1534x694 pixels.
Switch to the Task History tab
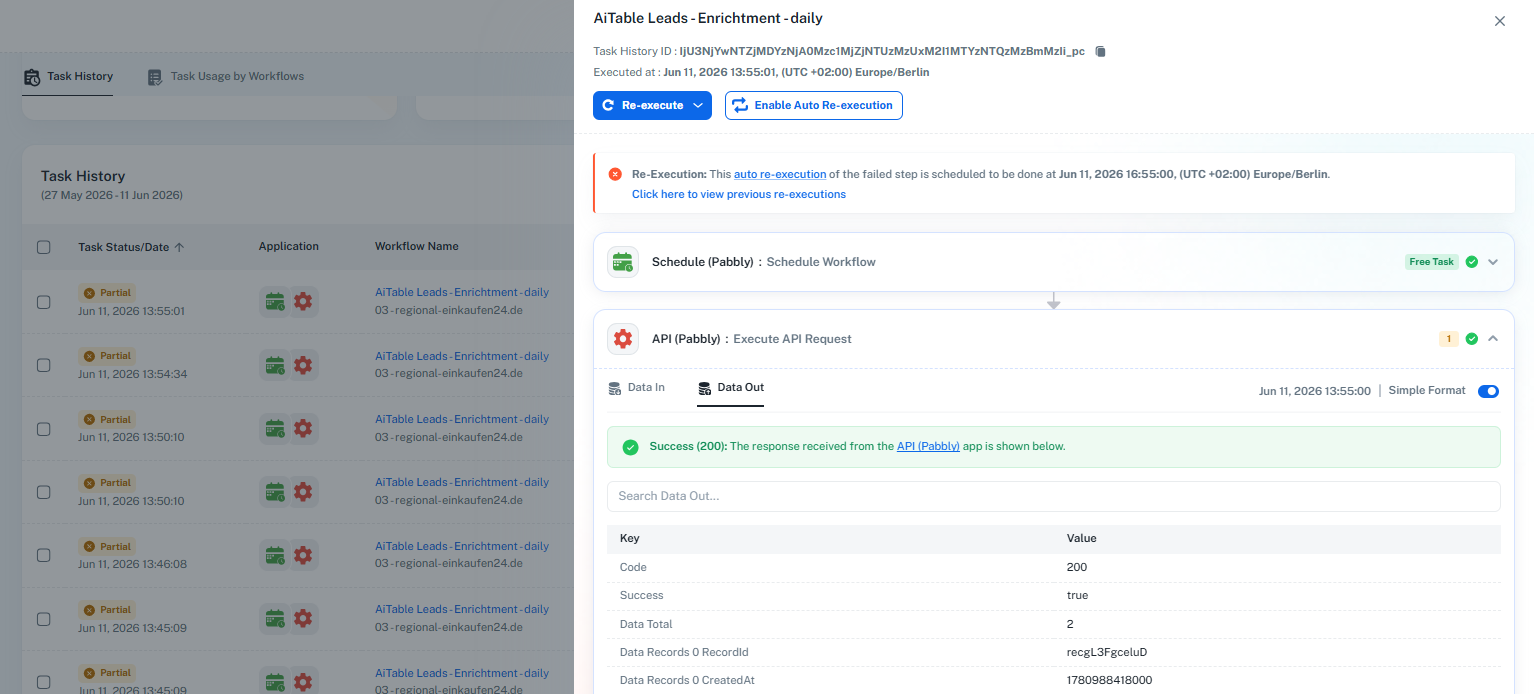click(x=68, y=77)
